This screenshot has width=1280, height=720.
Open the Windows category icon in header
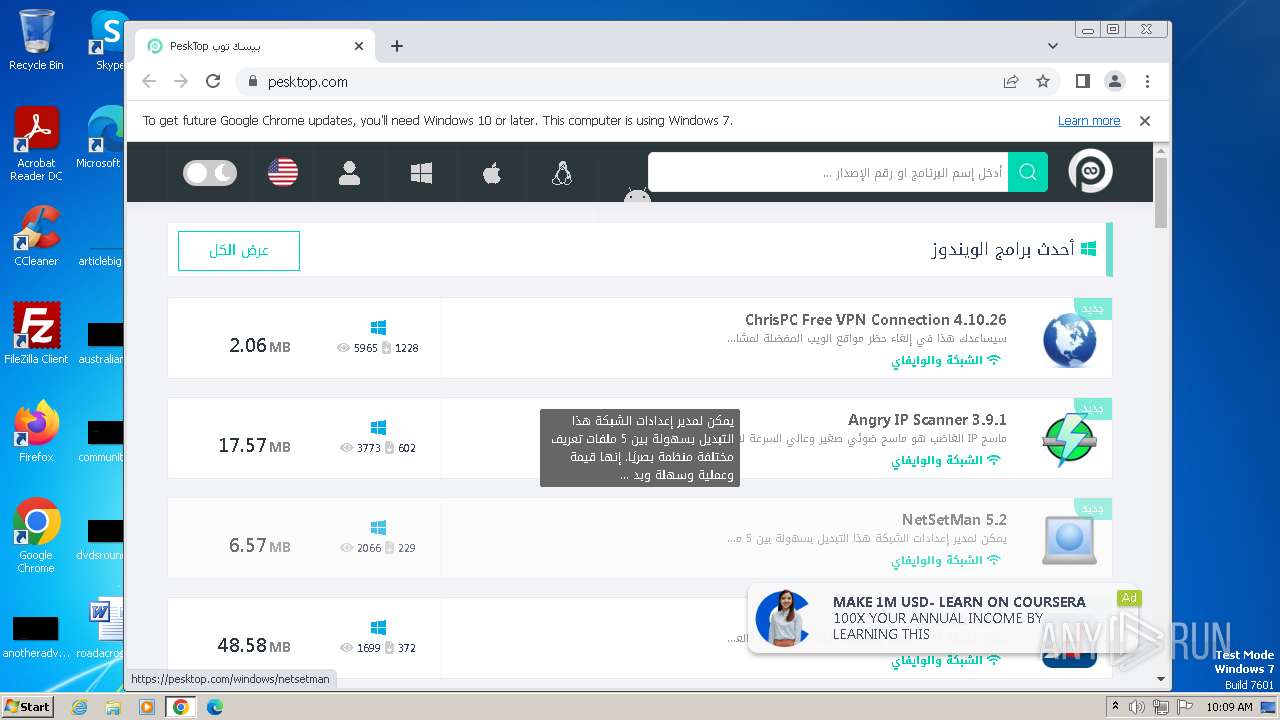pos(421,173)
